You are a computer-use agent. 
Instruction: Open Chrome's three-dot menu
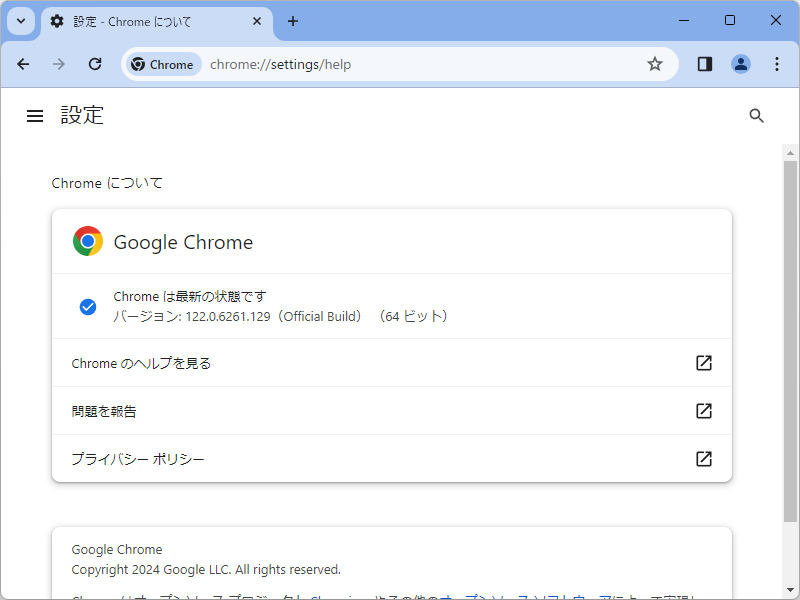(x=777, y=64)
